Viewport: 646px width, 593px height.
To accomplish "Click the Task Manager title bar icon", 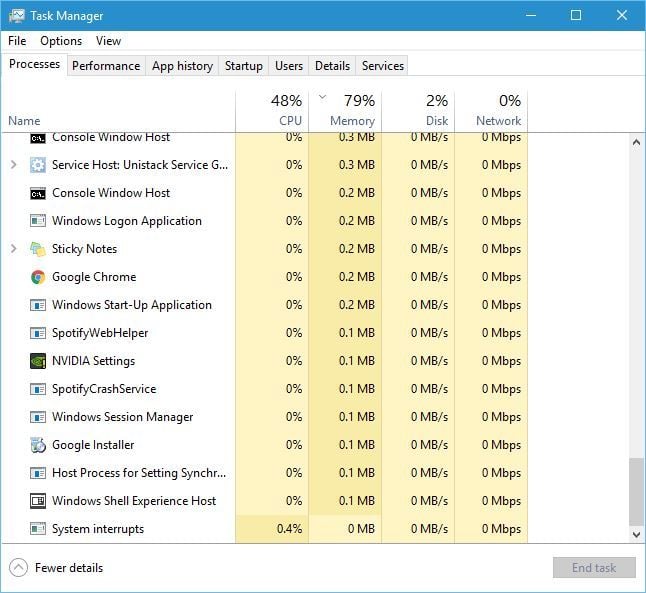I will [x=17, y=16].
